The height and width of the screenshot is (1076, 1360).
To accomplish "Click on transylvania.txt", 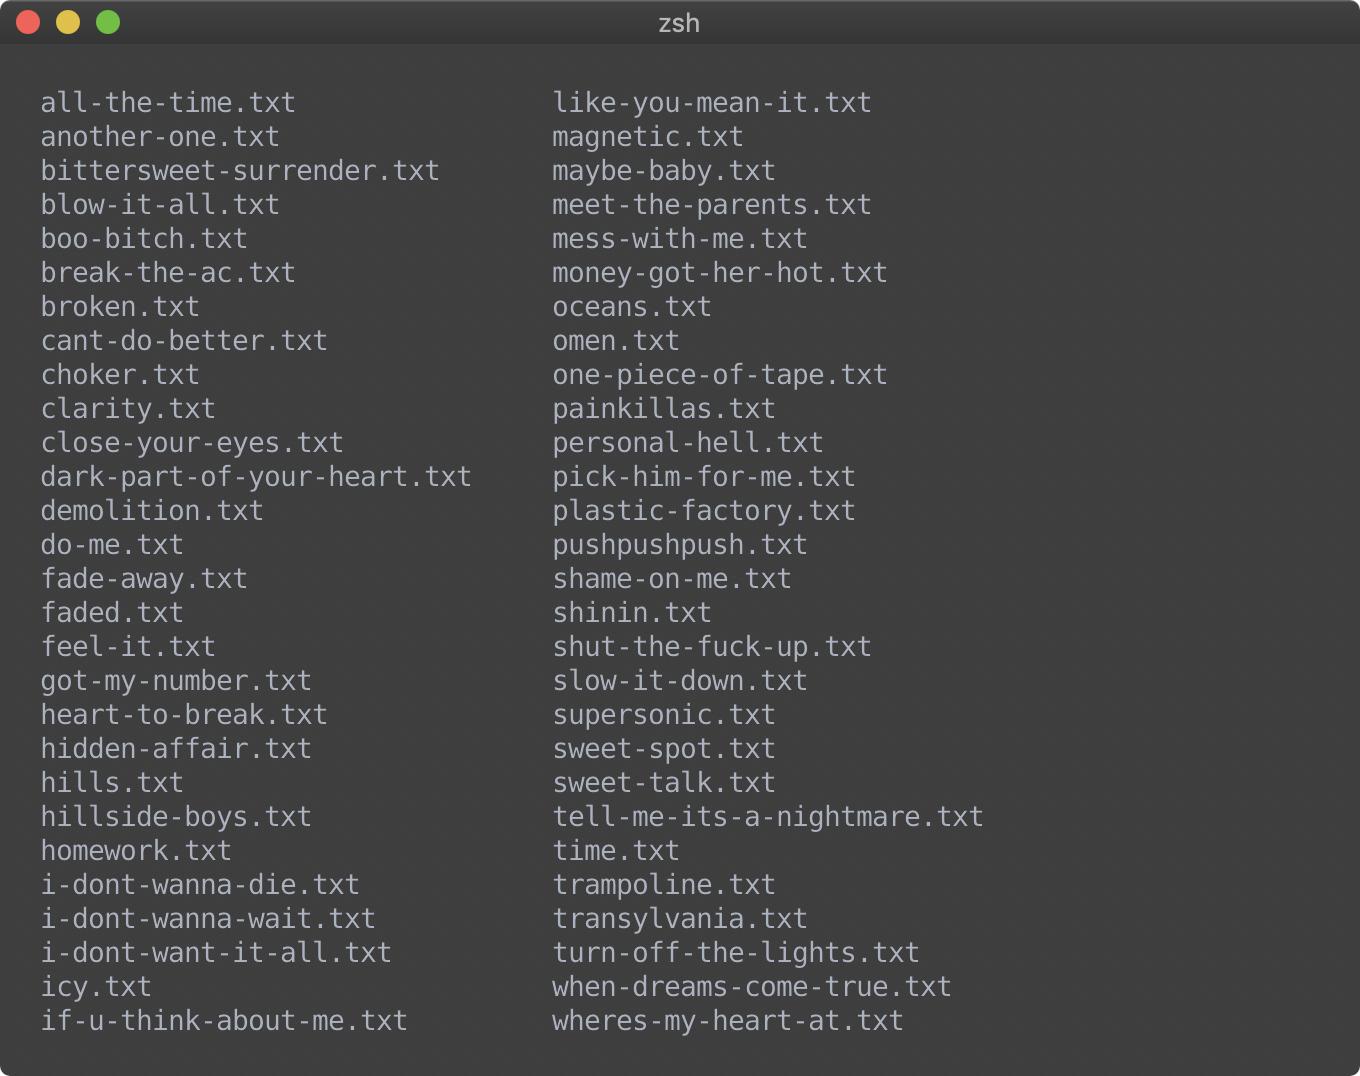I will click(x=680, y=919).
